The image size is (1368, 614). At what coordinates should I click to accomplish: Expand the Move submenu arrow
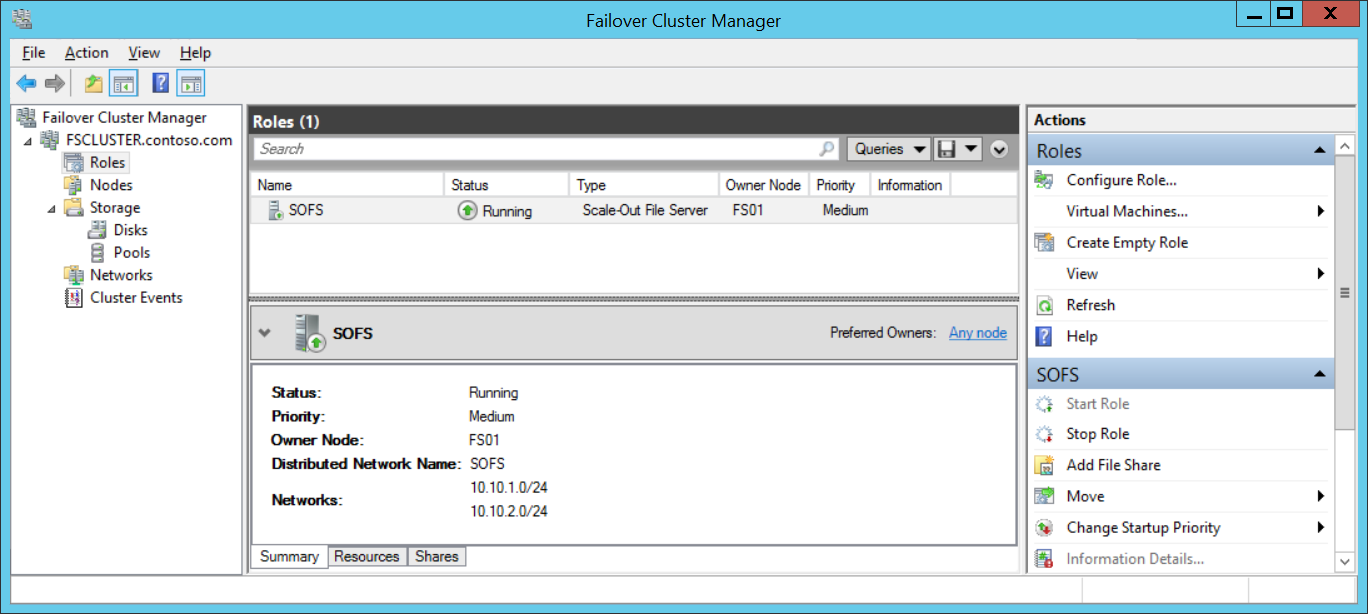1321,496
